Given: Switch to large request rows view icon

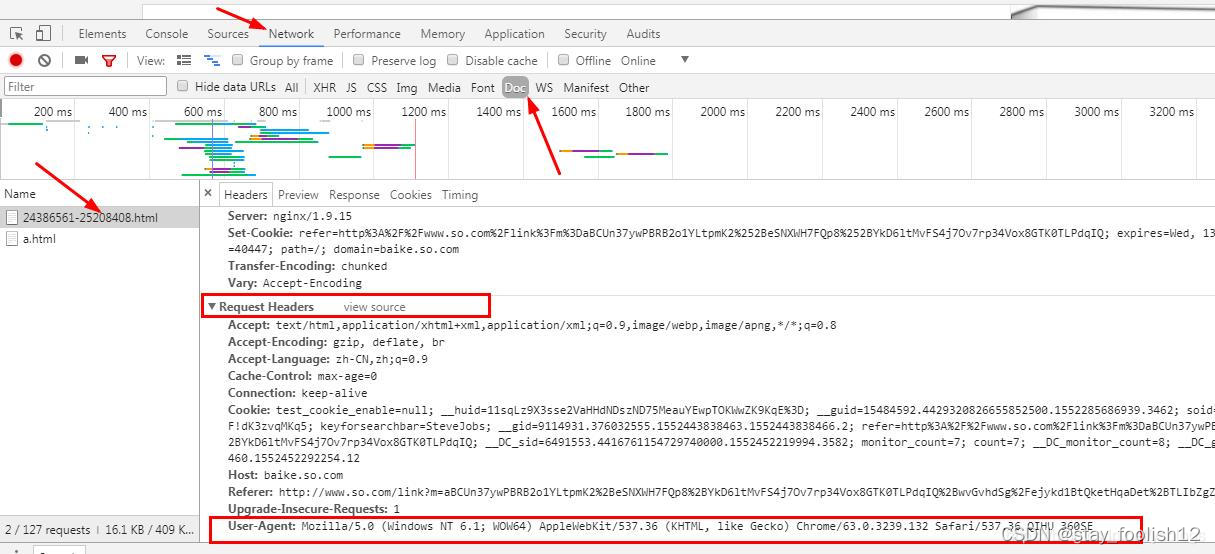Looking at the screenshot, I should click(184, 61).
